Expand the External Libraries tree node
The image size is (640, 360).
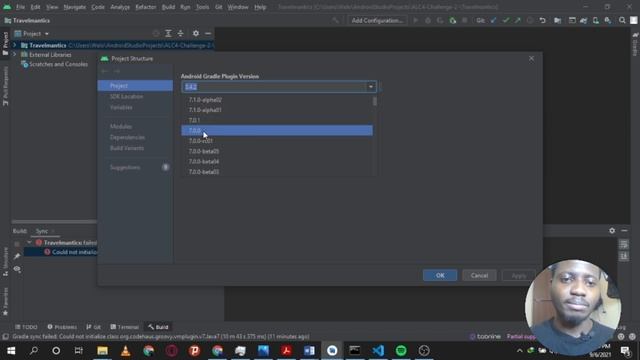[x=15, y=54]
